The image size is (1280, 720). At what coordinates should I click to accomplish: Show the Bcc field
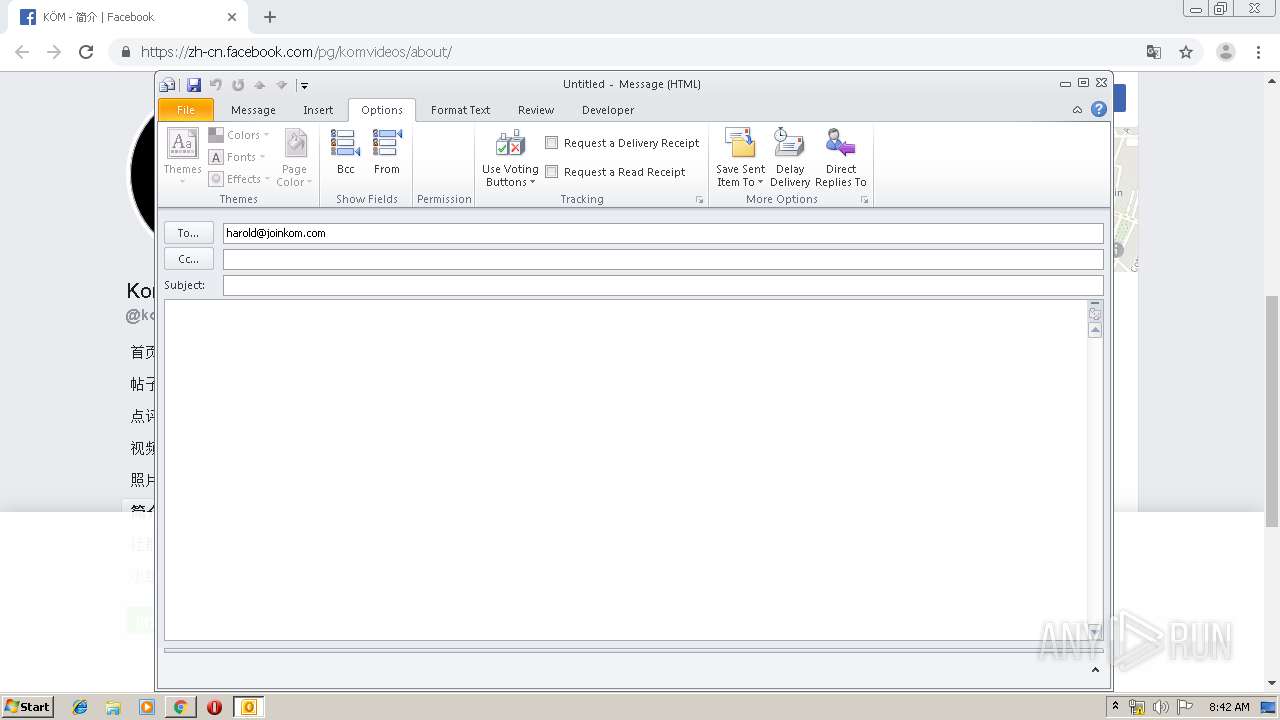point(345,152)
